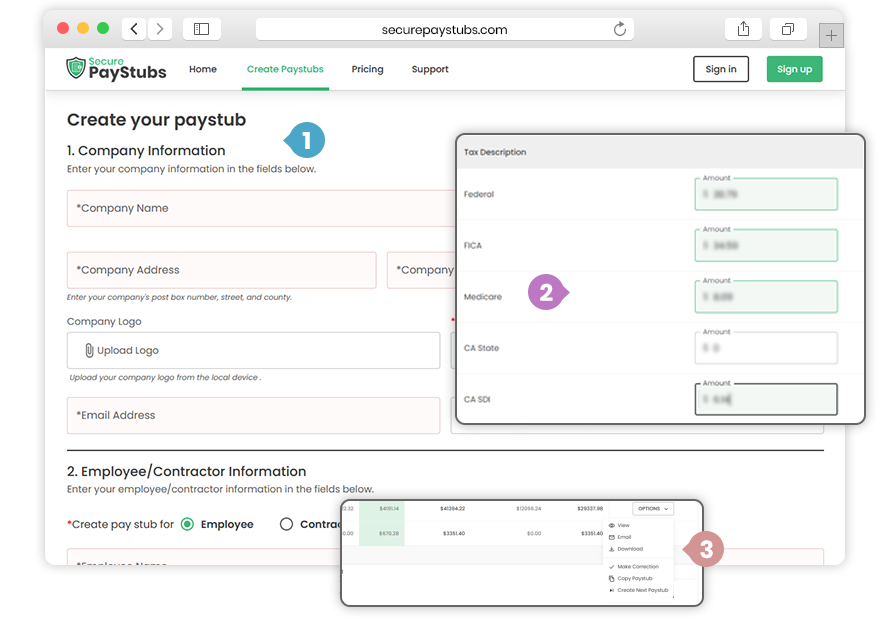This screenshot has height=620, width=885.
Task: Reload the page with the refresh icon
Action: [x=620, y=29]
